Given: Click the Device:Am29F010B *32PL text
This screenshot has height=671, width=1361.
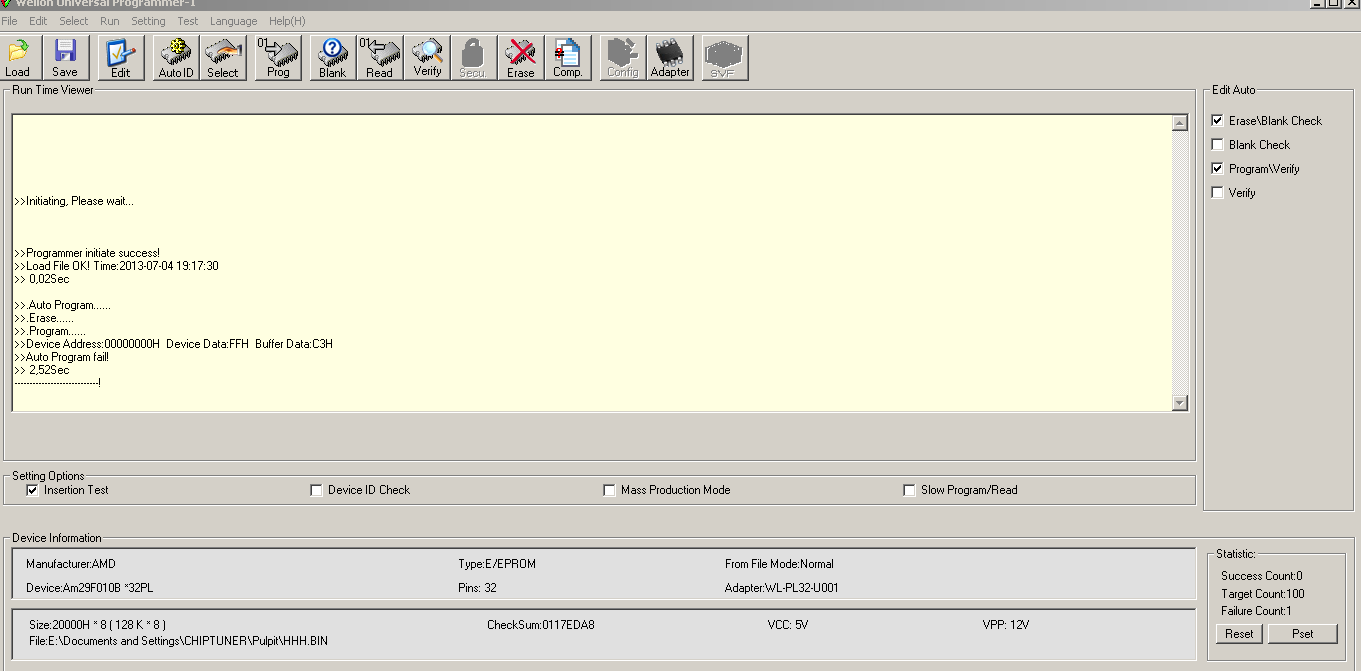Looking at the screenshot, I should pyautogui.click(x=90, y=588).
